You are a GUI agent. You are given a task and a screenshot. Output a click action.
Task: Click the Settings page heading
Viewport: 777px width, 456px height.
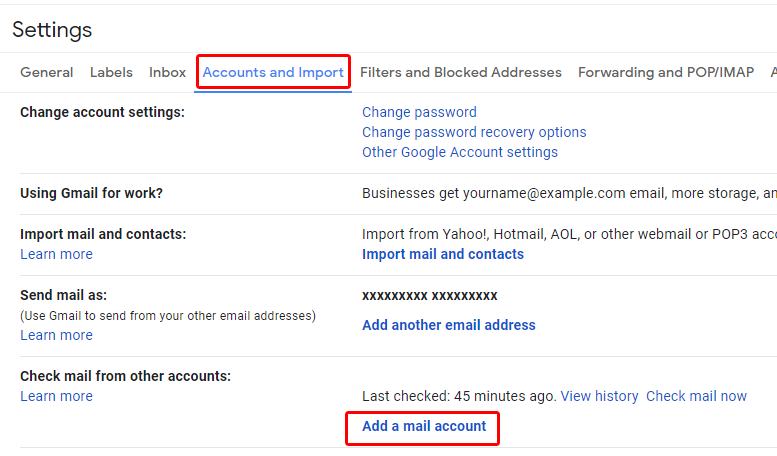[x=52, y=30]
